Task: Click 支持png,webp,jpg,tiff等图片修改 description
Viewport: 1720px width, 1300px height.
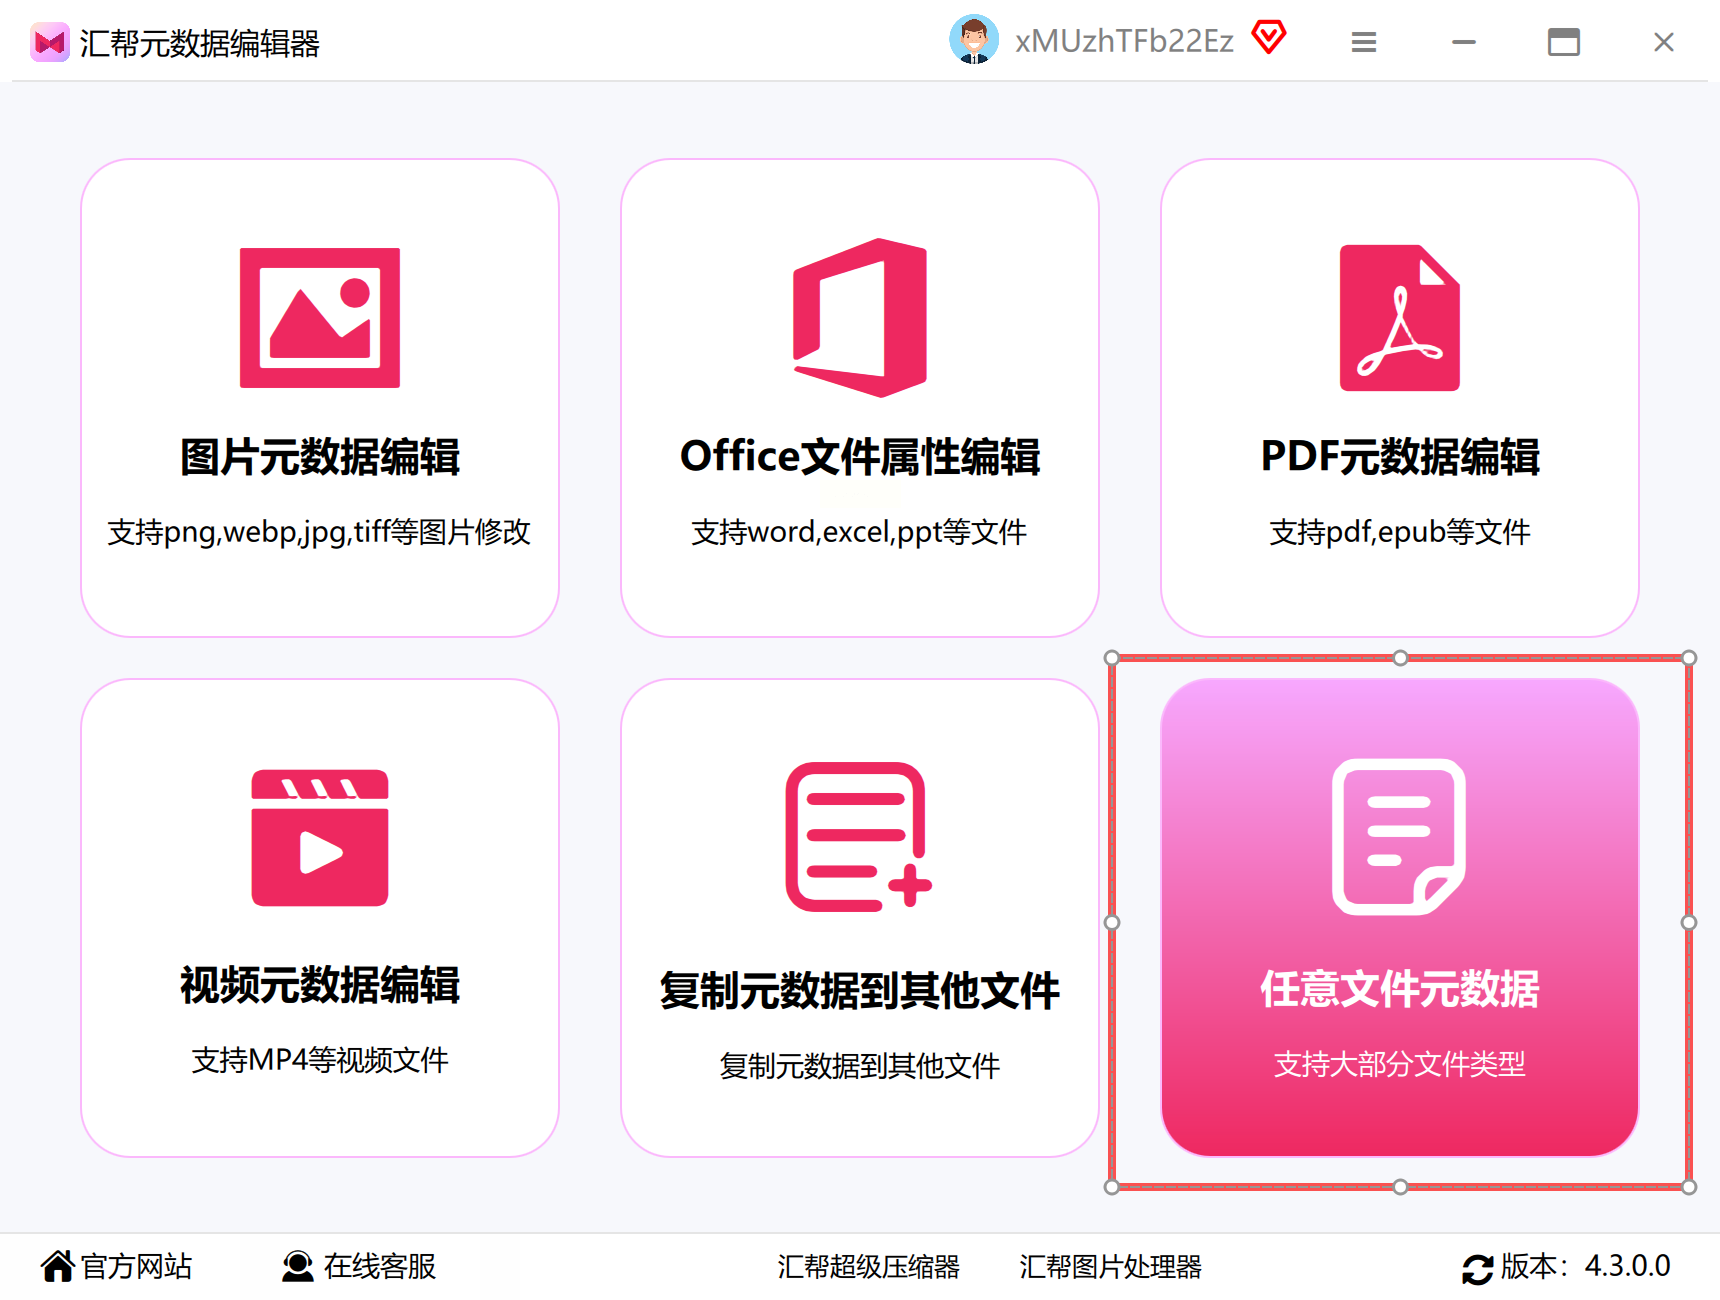Action: click(319, 532)
